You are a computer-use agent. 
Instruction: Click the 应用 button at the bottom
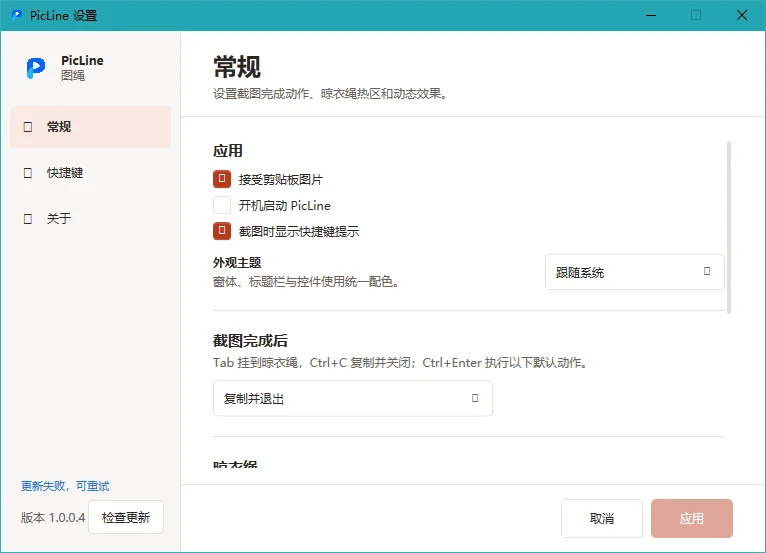692,518
